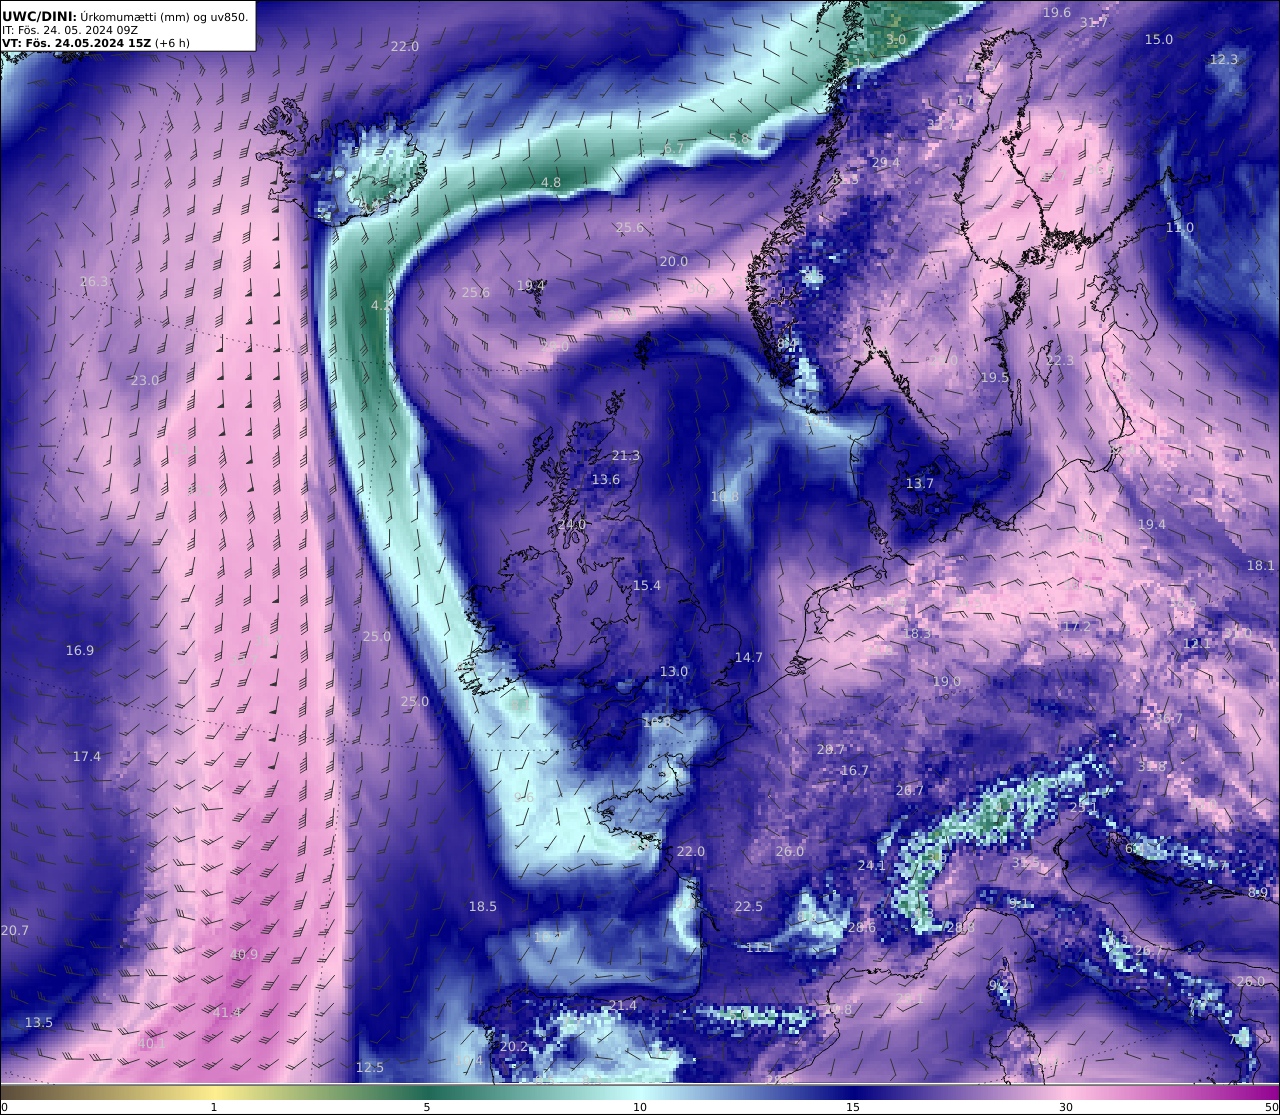
Task: Click the 29.4 value over Norway
Action: (x=886, y=163)
